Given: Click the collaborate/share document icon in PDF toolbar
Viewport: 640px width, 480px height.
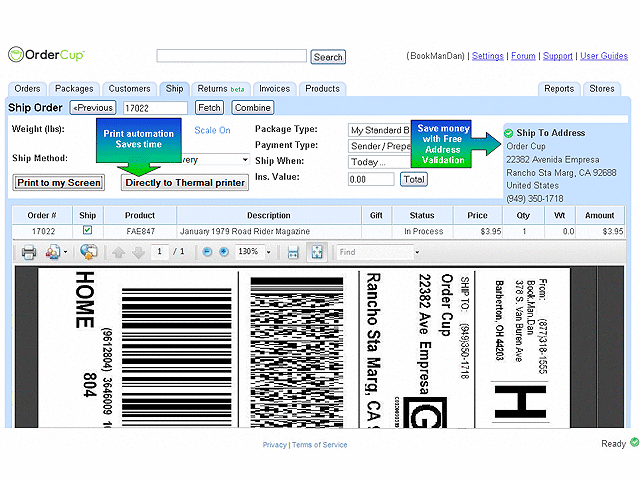Looking at the screenshot, I should [53, 252].
